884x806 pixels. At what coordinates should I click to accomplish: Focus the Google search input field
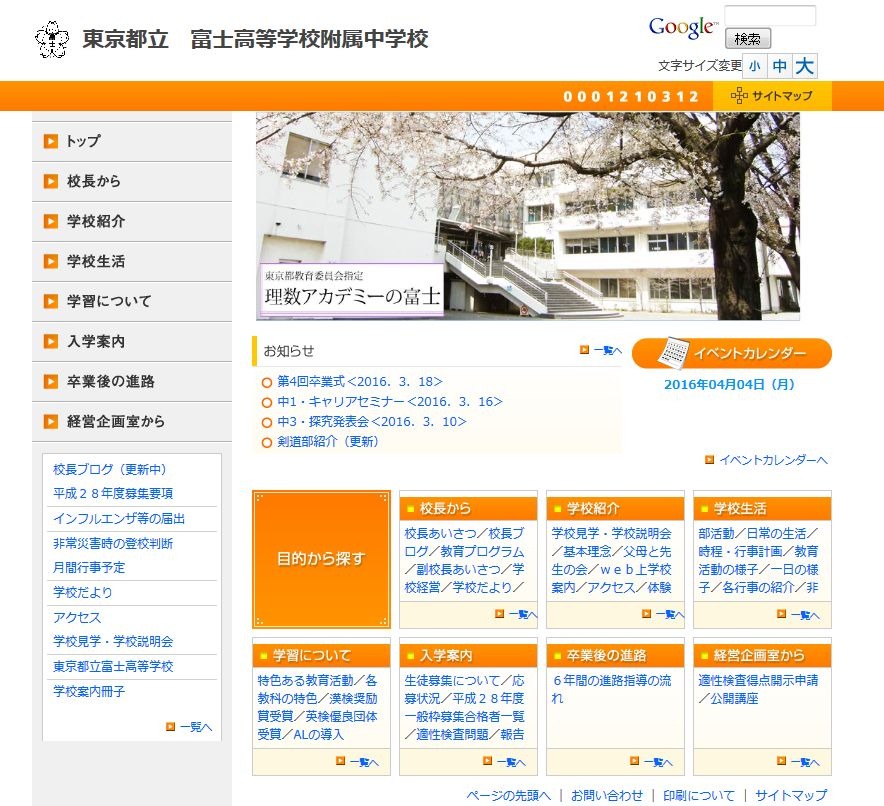770,16
